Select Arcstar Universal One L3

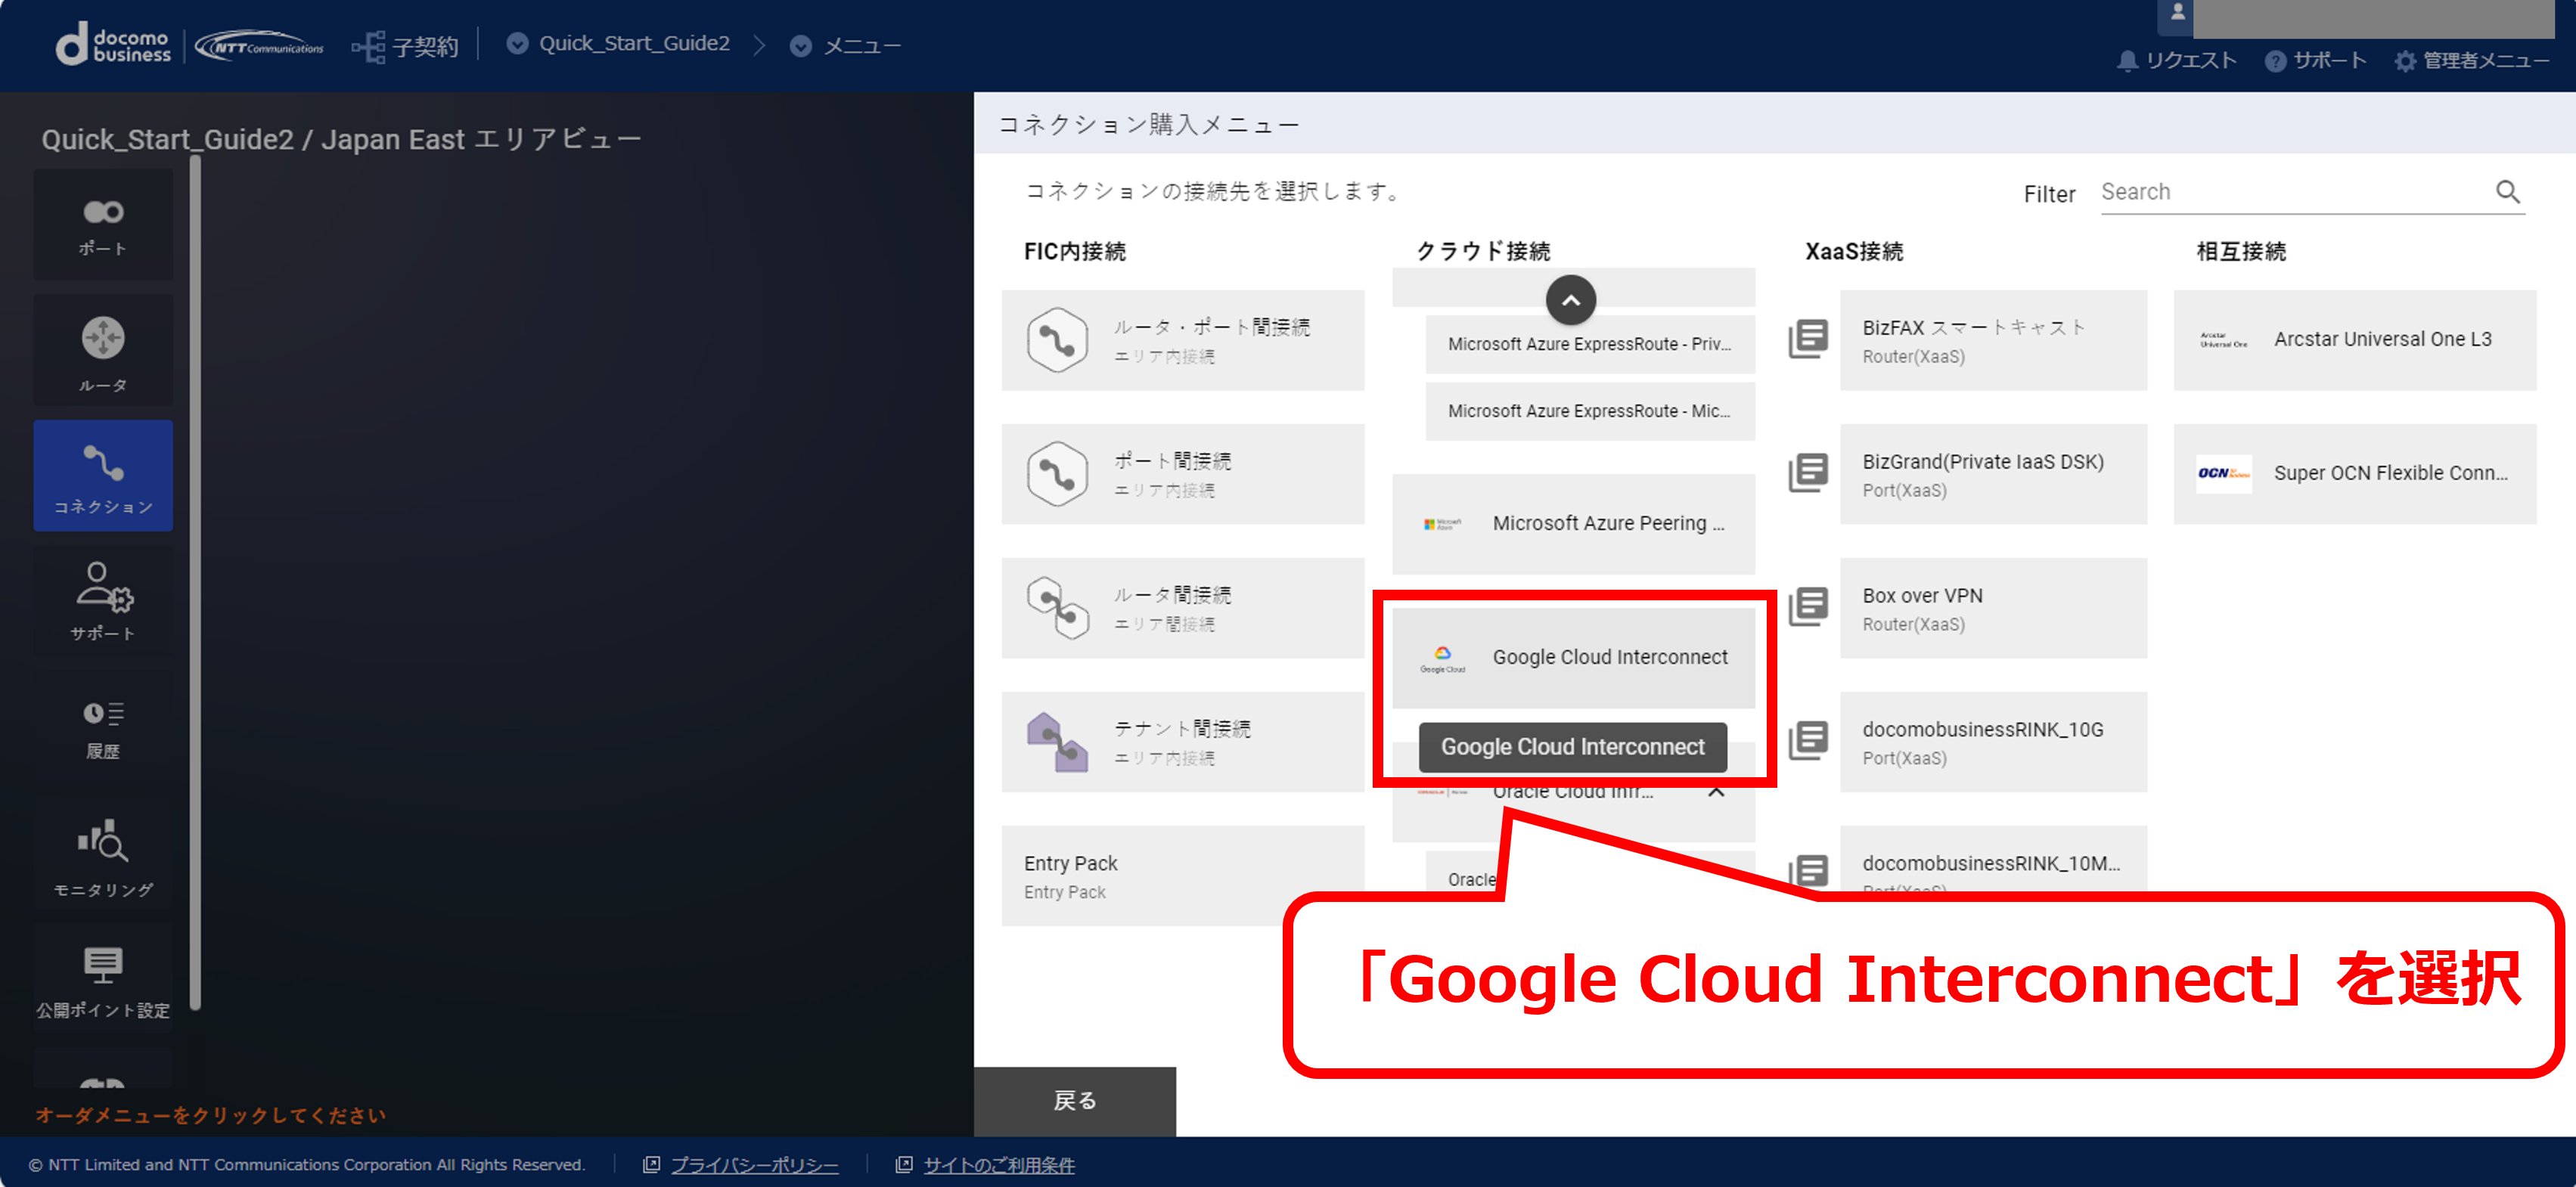pyautogui.click(x=2355, y=341)
